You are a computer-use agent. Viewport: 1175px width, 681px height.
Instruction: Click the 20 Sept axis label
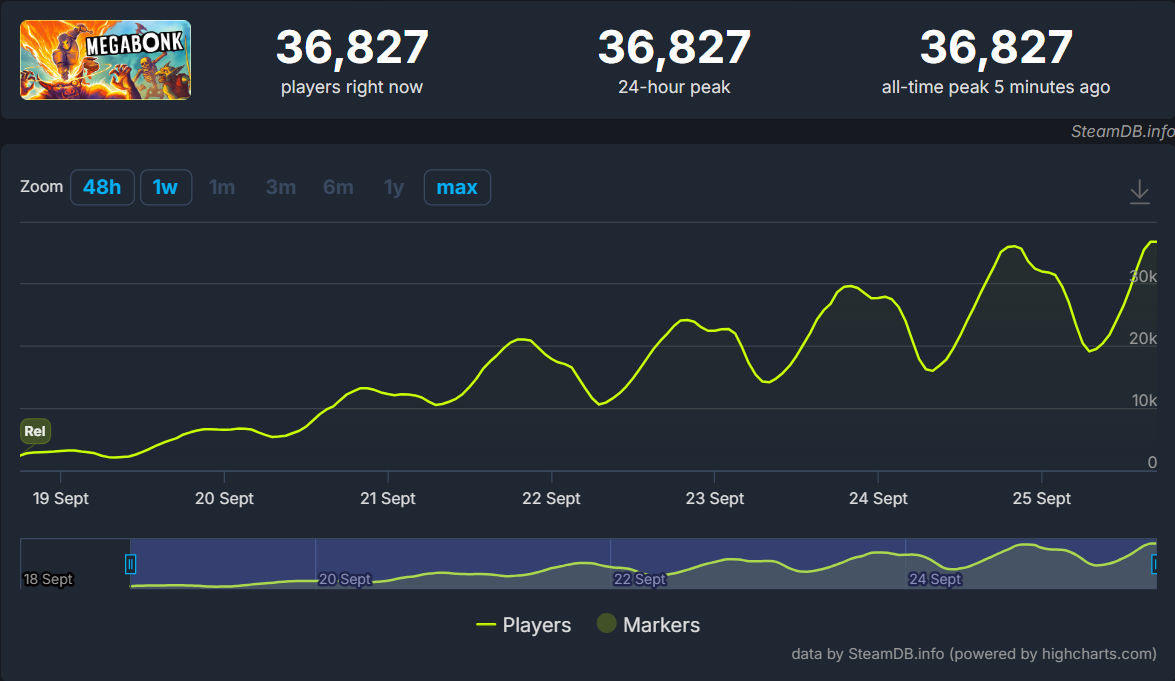(224, 498)
